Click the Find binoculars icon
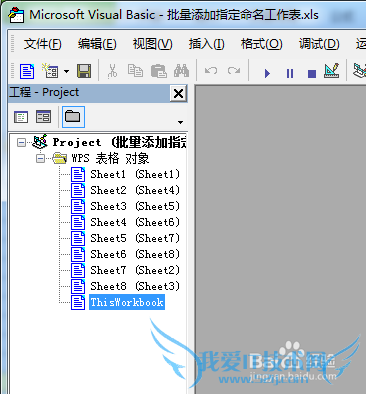The image size is (366, 394). [182, 71]
